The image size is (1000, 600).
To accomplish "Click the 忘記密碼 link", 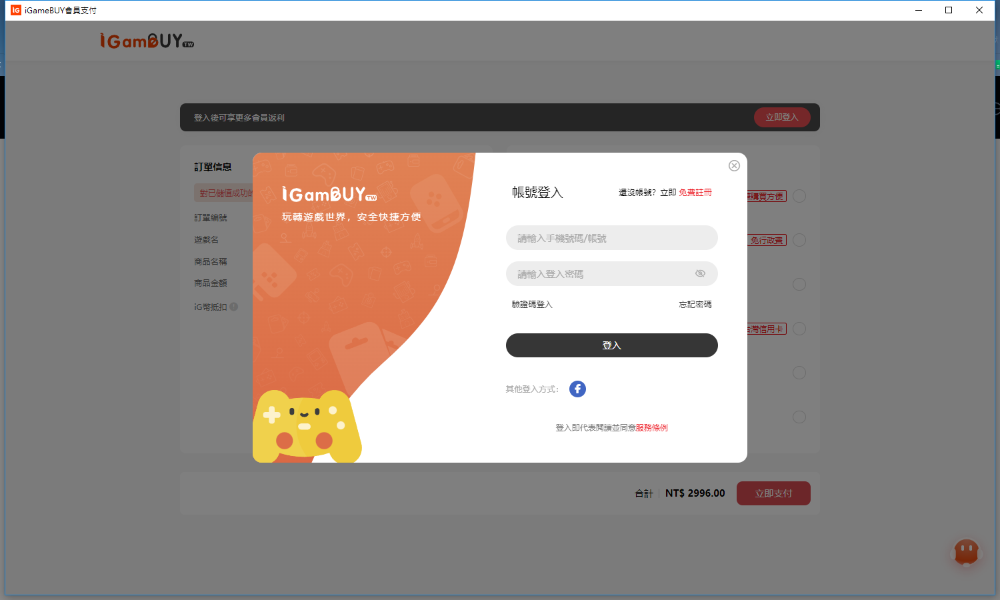I will pyautogui.click(x=695, y=305).
